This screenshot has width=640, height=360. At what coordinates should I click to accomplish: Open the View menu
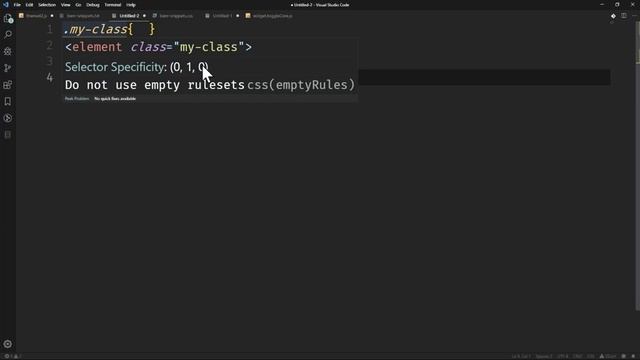point(66,5)
